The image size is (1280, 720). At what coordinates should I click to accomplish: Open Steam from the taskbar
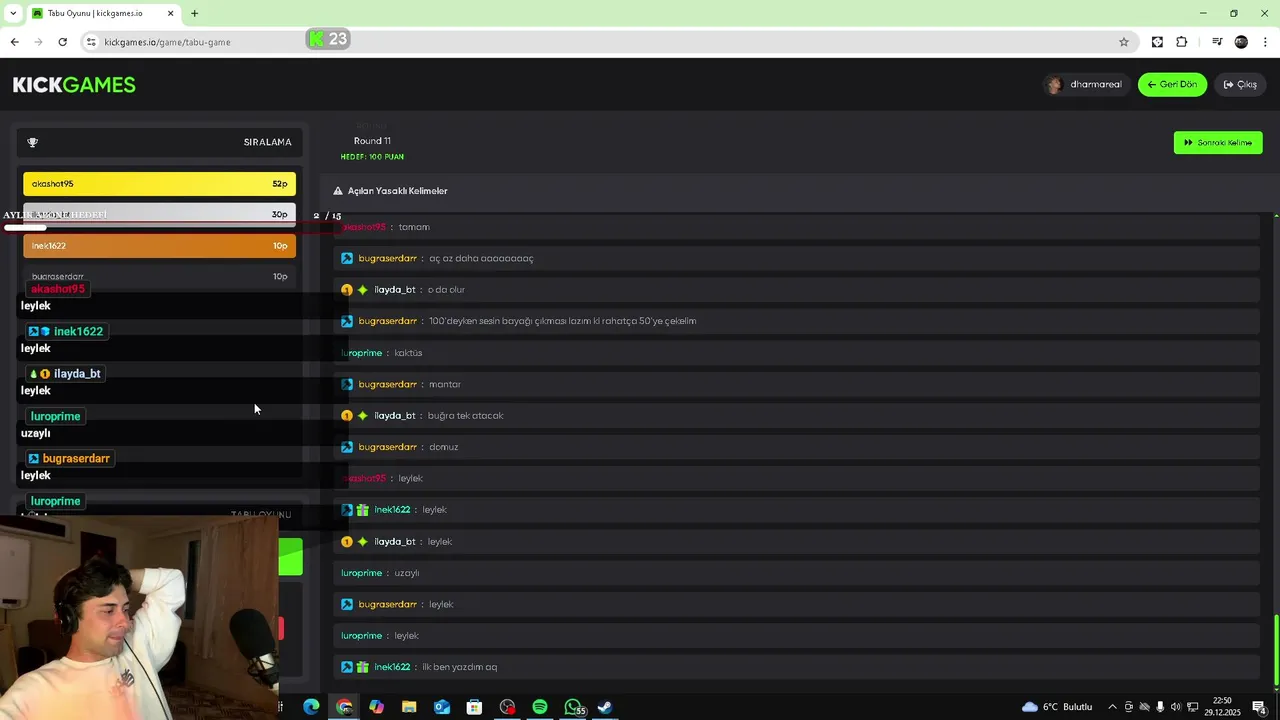coord(605,707)
